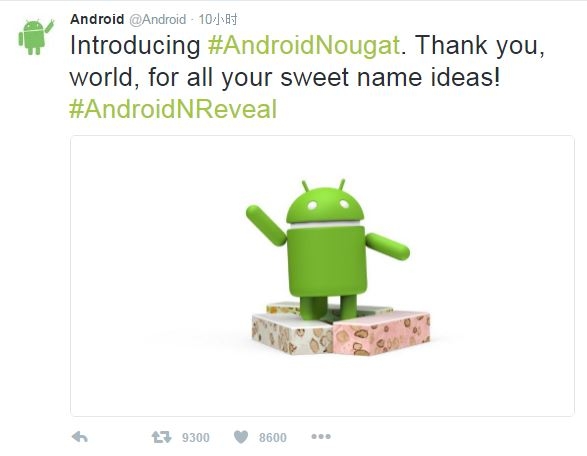587x456 pixels.
Task: Click the white nougat block
Action: 292,334
